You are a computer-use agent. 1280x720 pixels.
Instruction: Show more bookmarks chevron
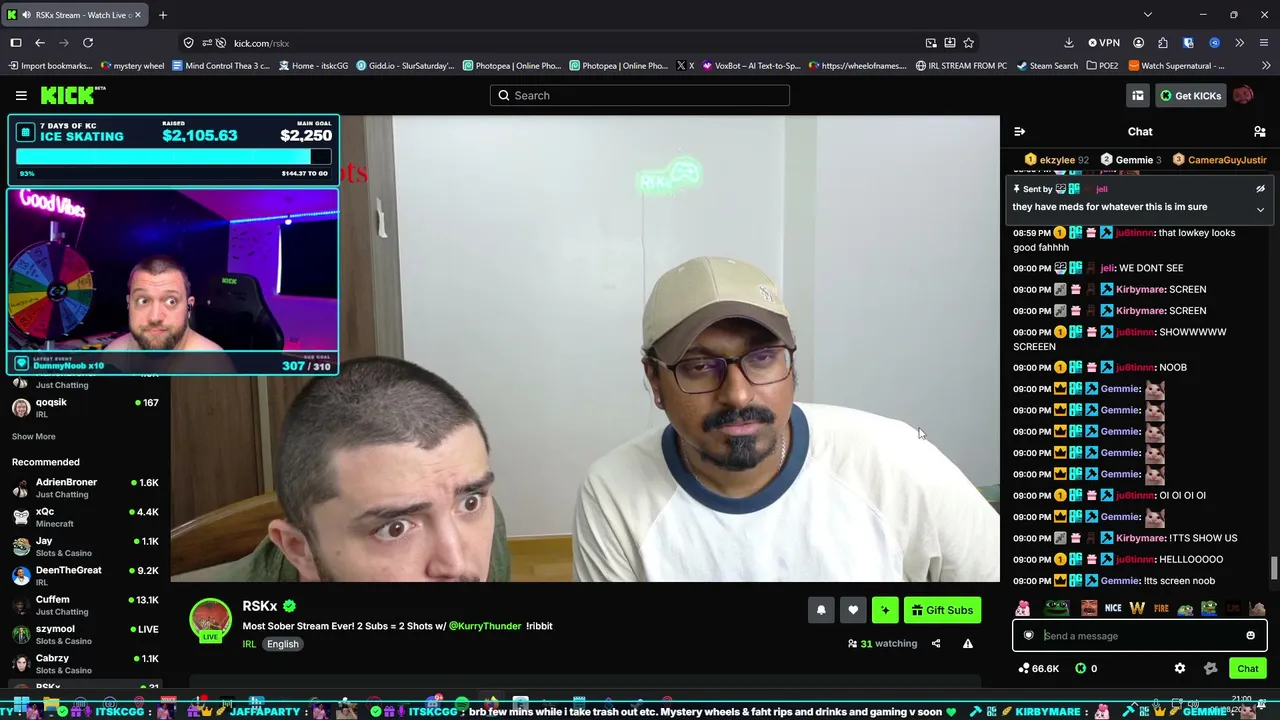tap(1265, 66)
